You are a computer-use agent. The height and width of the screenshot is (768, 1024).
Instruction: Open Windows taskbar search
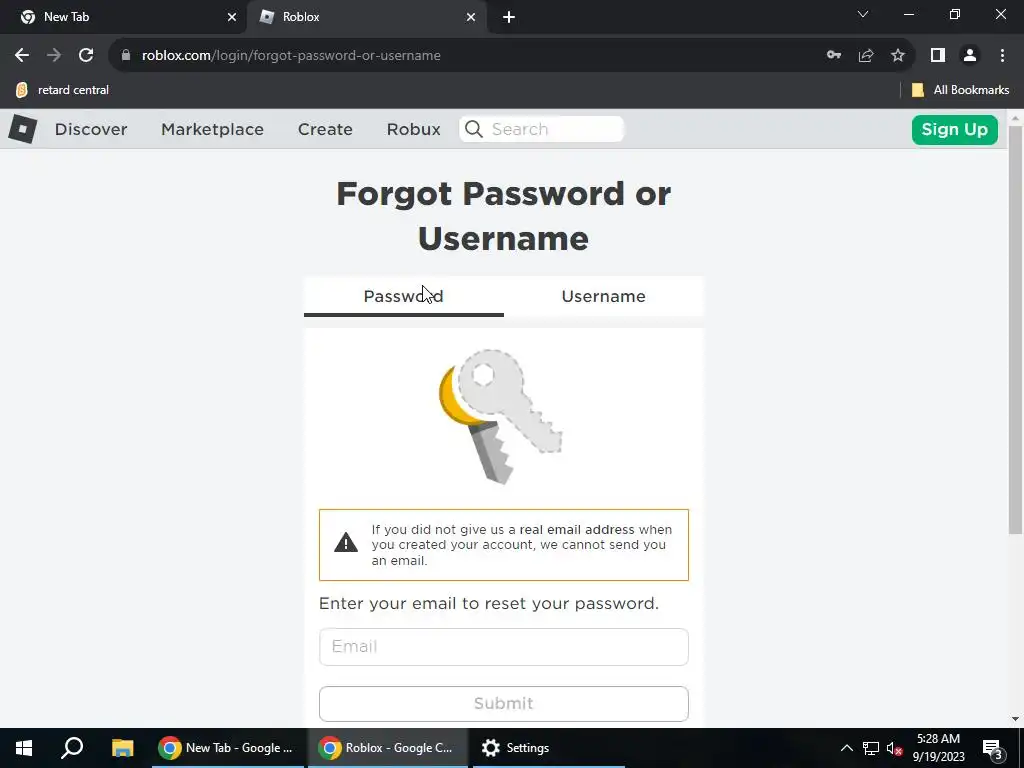click(72, 748)
